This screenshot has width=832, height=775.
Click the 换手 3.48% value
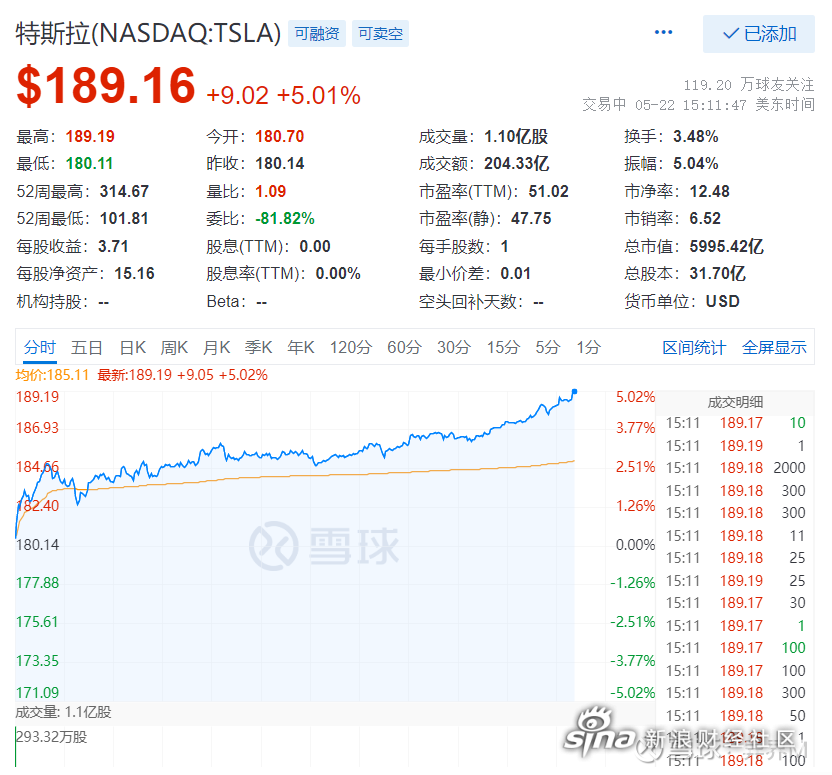tap(696, 136)
